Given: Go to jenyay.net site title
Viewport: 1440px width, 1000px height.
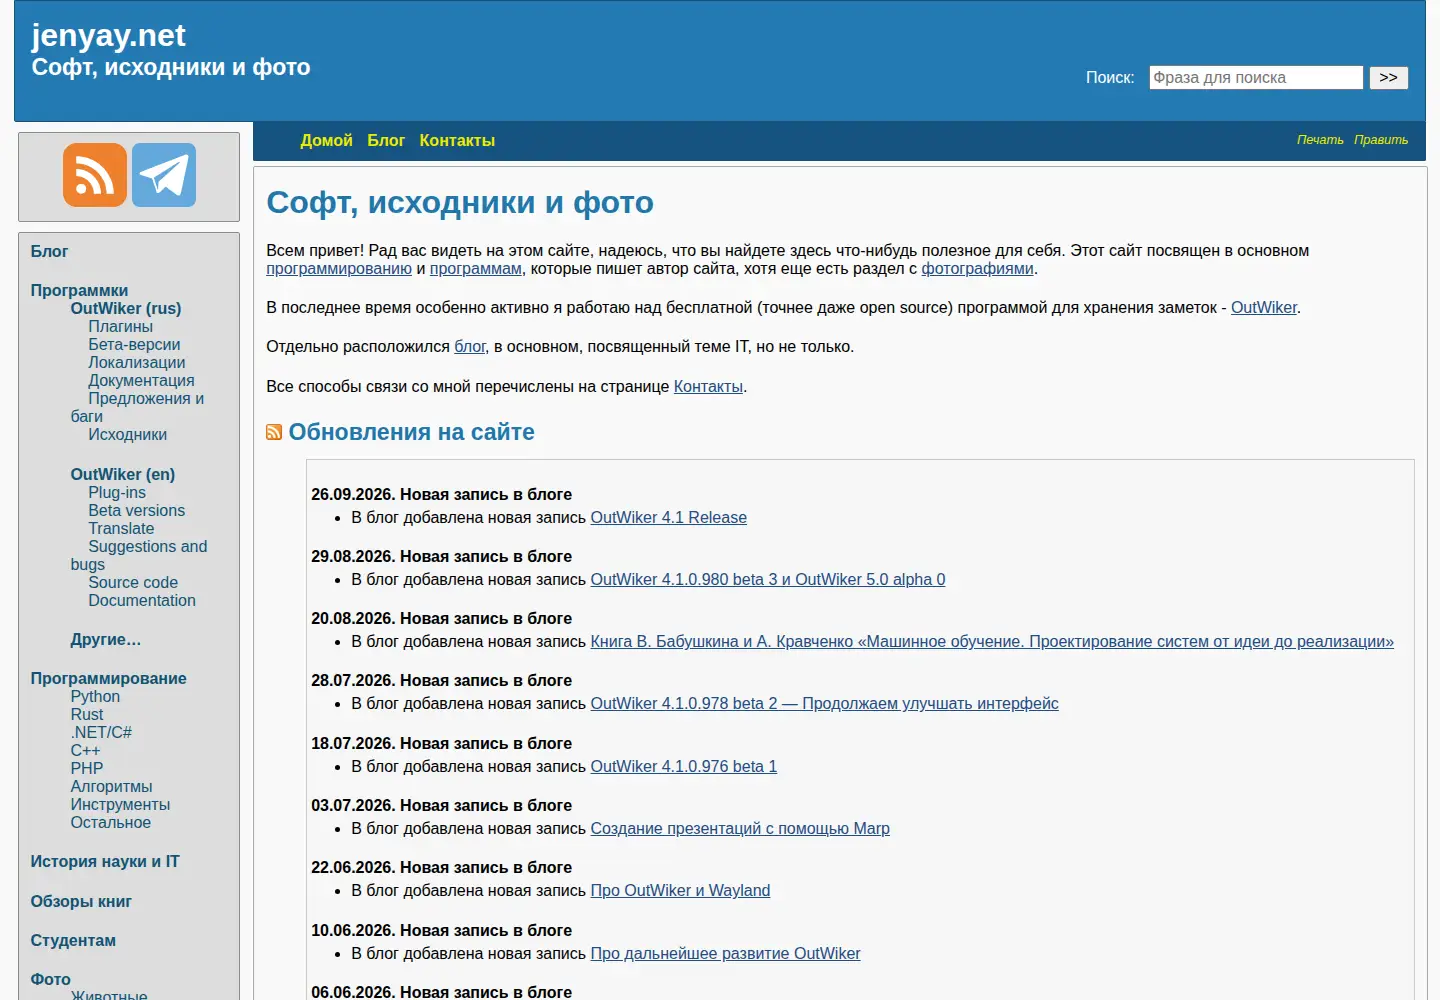Looking at the screenshot, I should 108,35.
